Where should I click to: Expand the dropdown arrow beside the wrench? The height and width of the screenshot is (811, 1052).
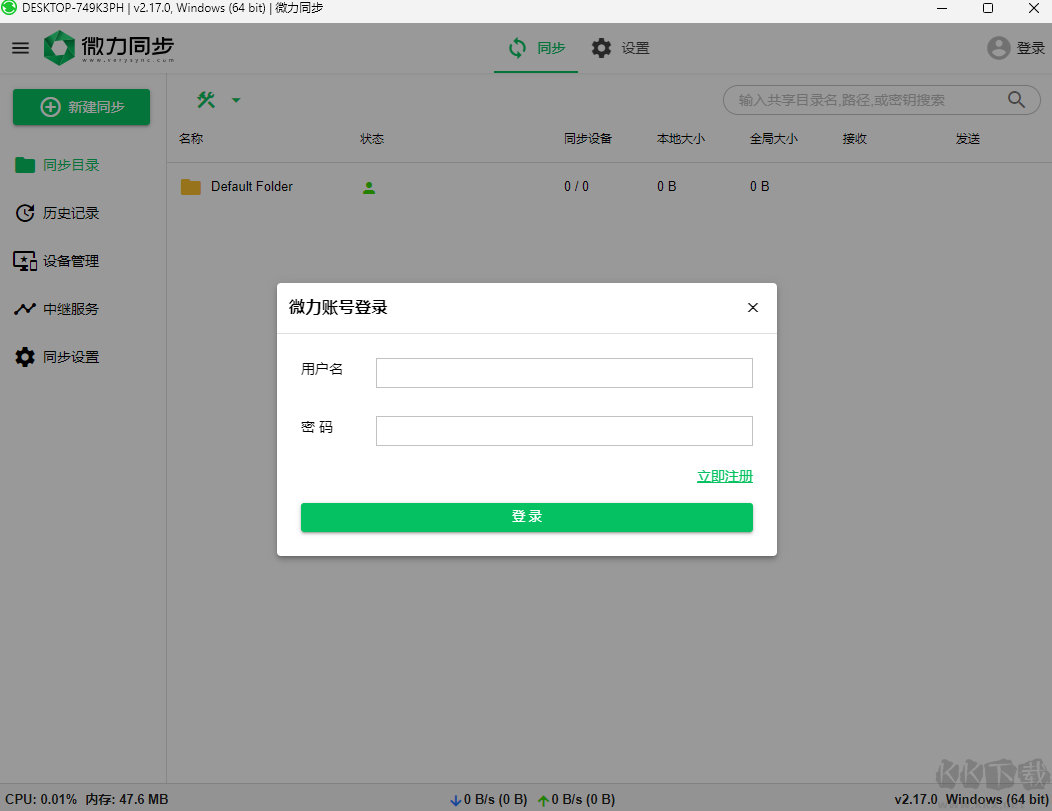click(x=236, y=100)
